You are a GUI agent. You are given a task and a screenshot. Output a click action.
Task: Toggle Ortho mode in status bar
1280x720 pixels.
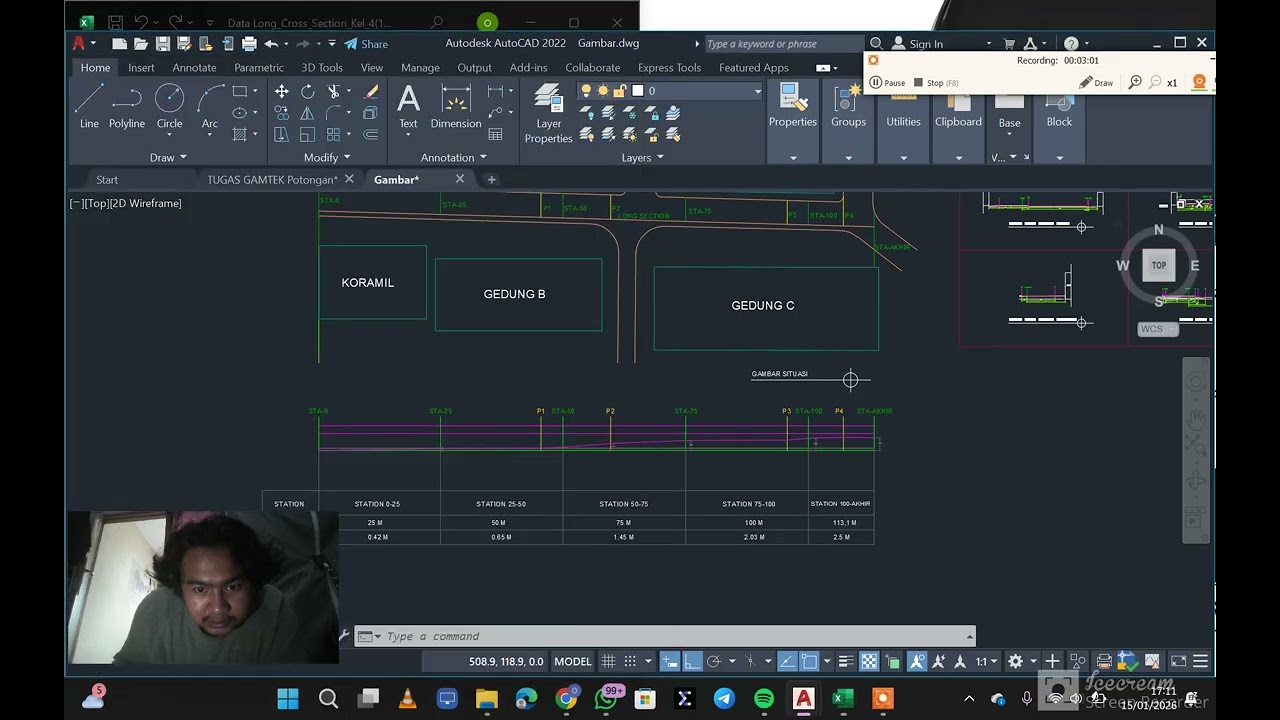(692, 661)
